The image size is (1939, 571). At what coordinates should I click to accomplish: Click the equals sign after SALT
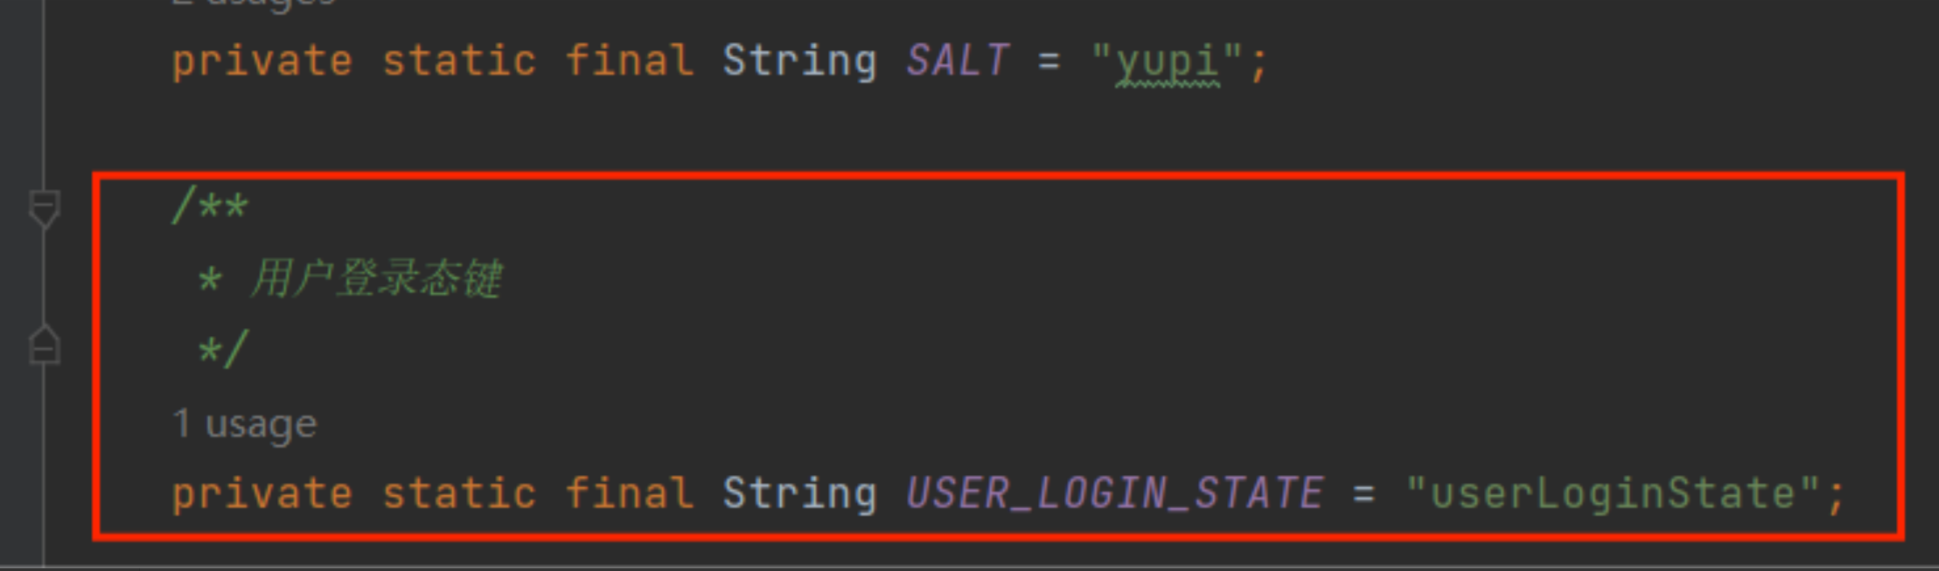pyautogui.click(x=1048, y=61)
